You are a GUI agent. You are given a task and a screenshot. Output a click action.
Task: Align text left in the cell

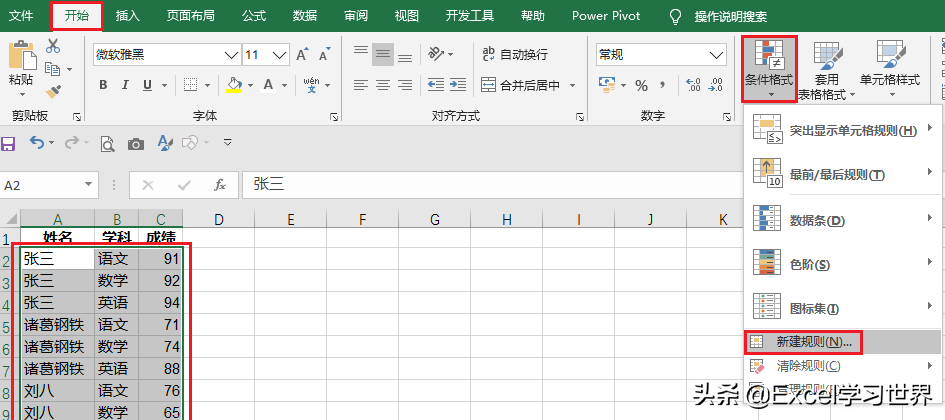(361, 85)
